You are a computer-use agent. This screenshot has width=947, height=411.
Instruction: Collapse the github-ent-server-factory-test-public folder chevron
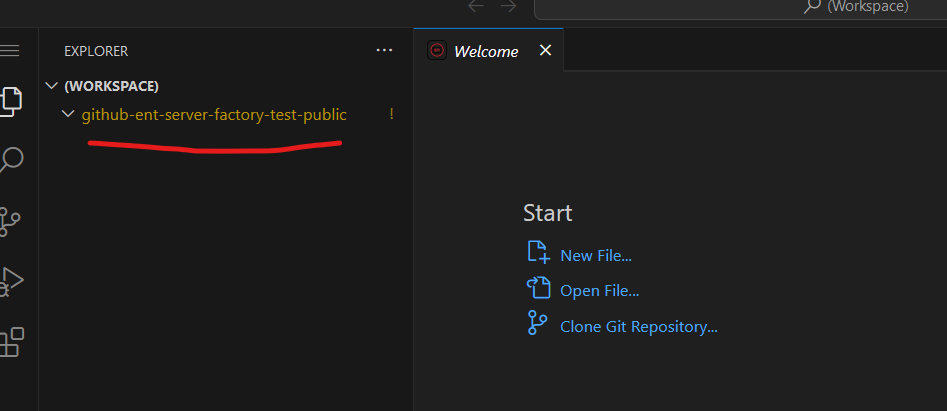68,114
